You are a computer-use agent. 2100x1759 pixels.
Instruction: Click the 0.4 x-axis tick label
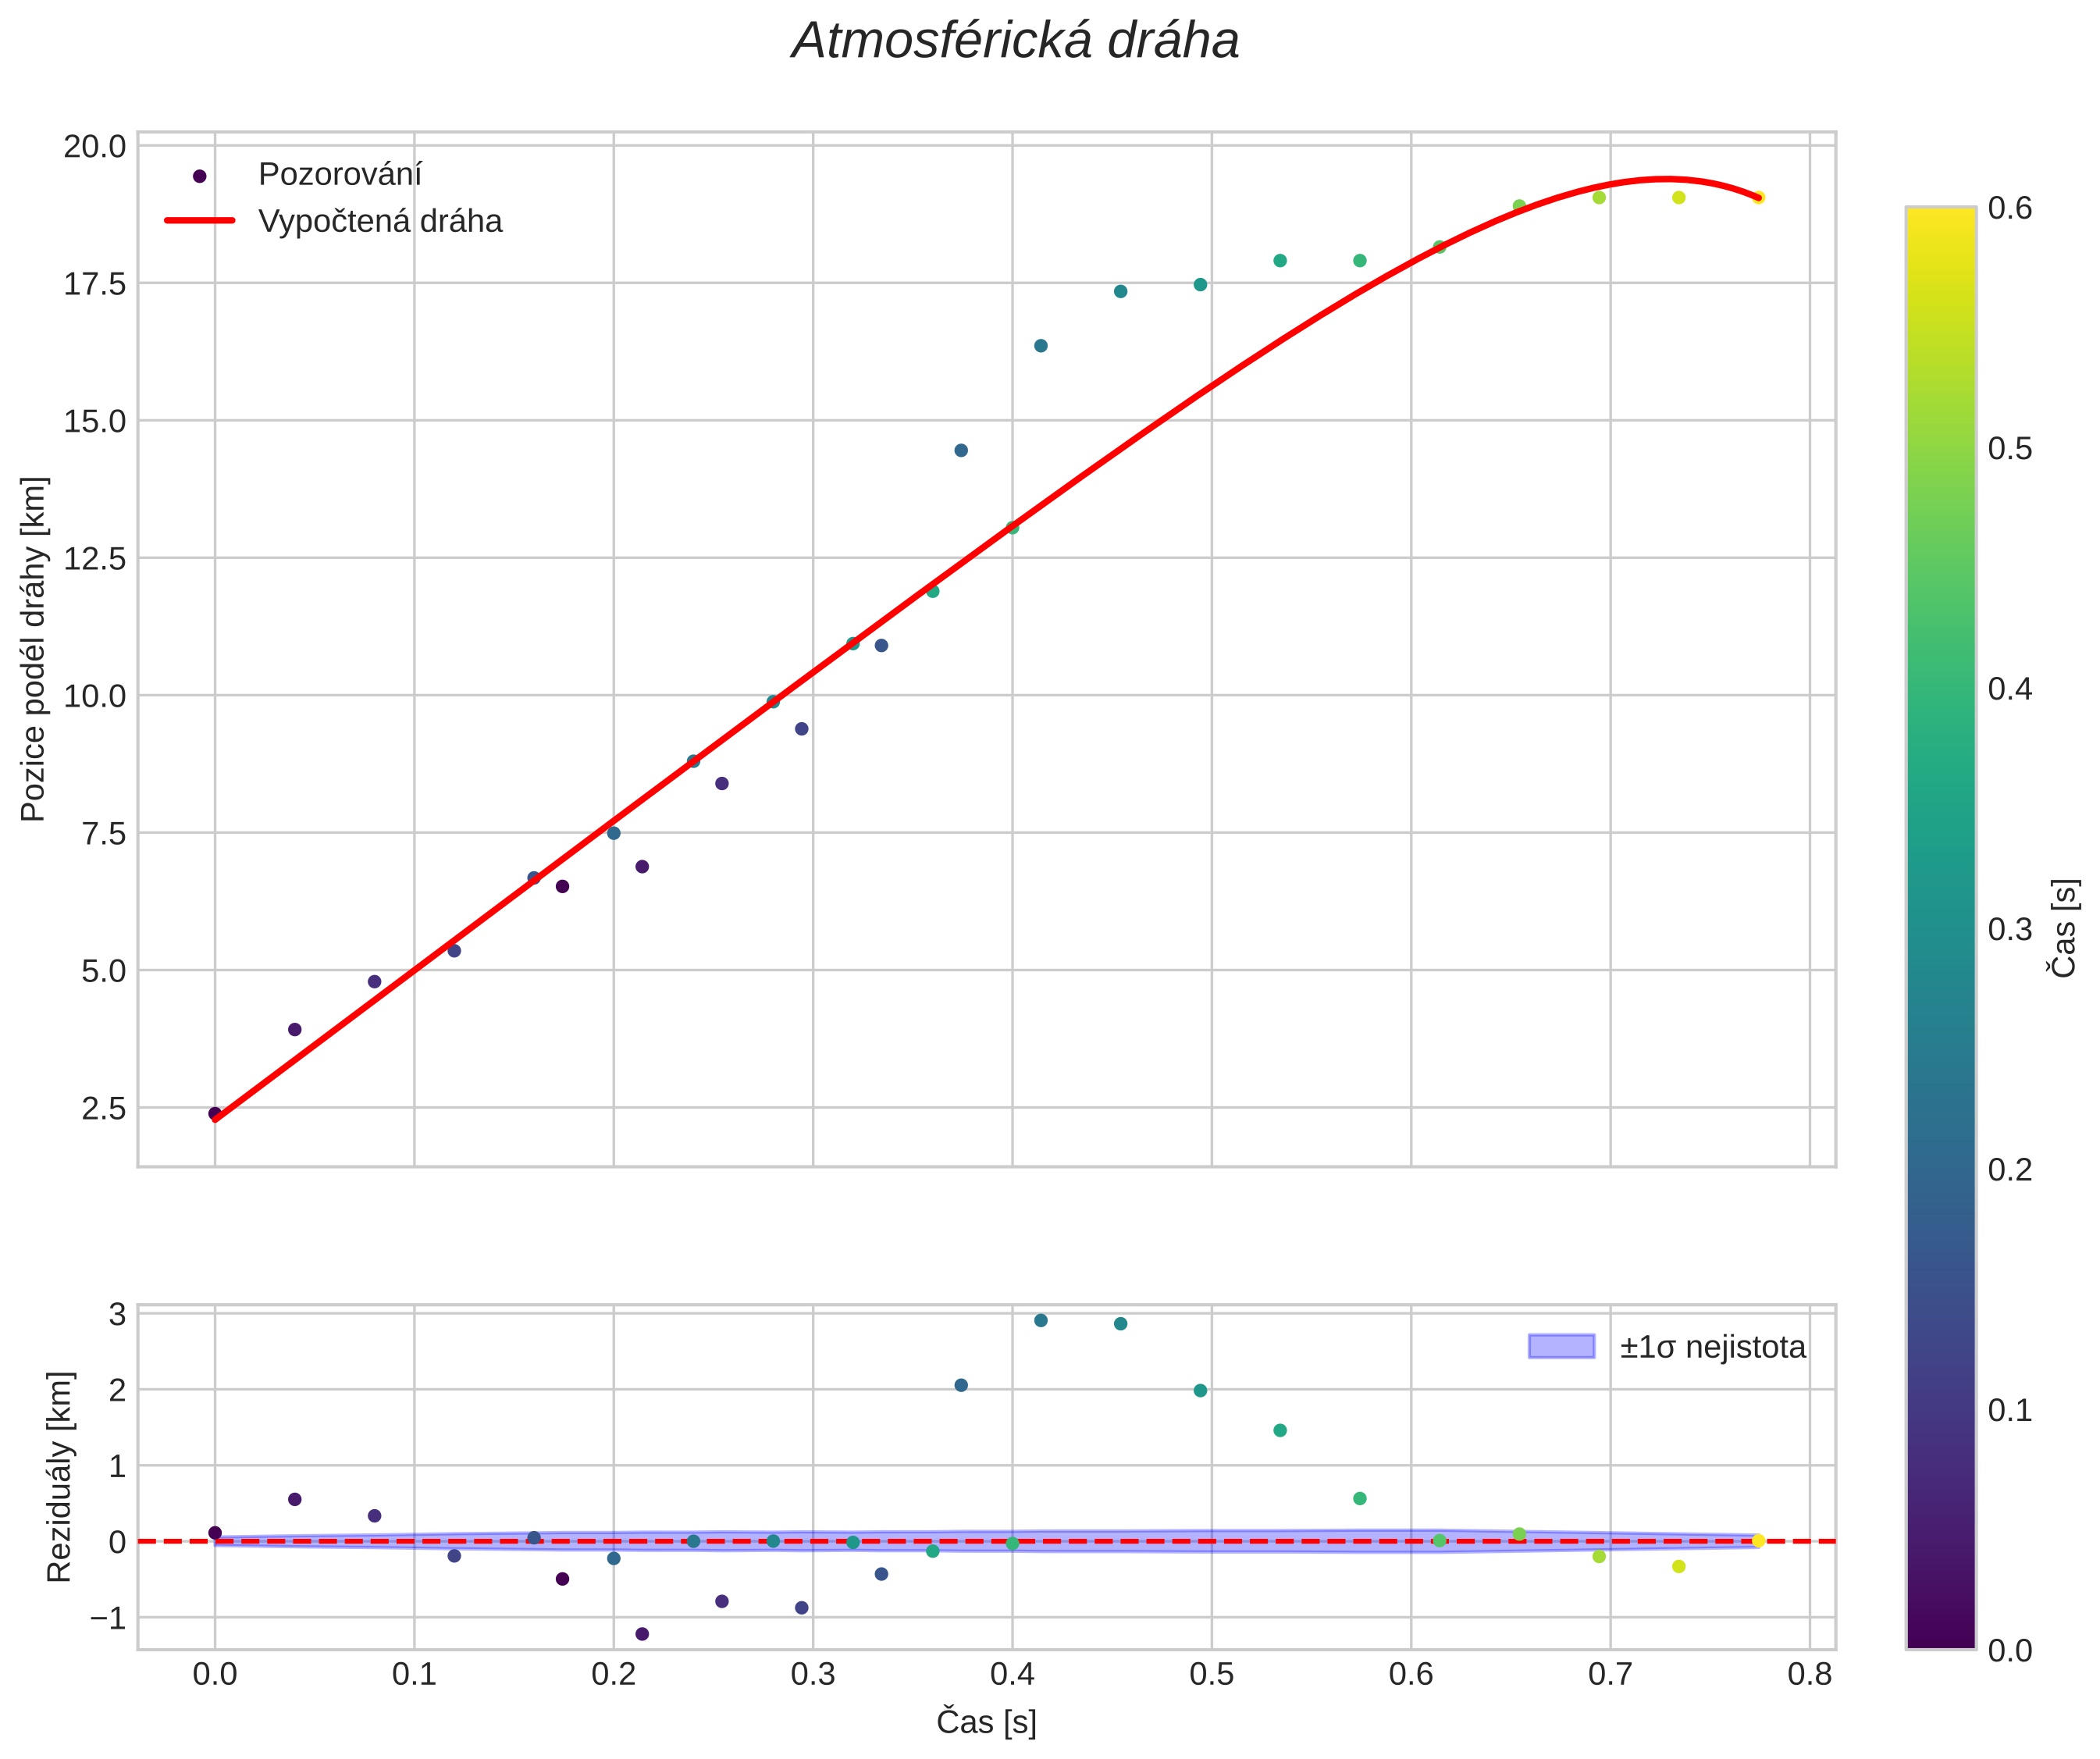click(x=1012, y=1675)
